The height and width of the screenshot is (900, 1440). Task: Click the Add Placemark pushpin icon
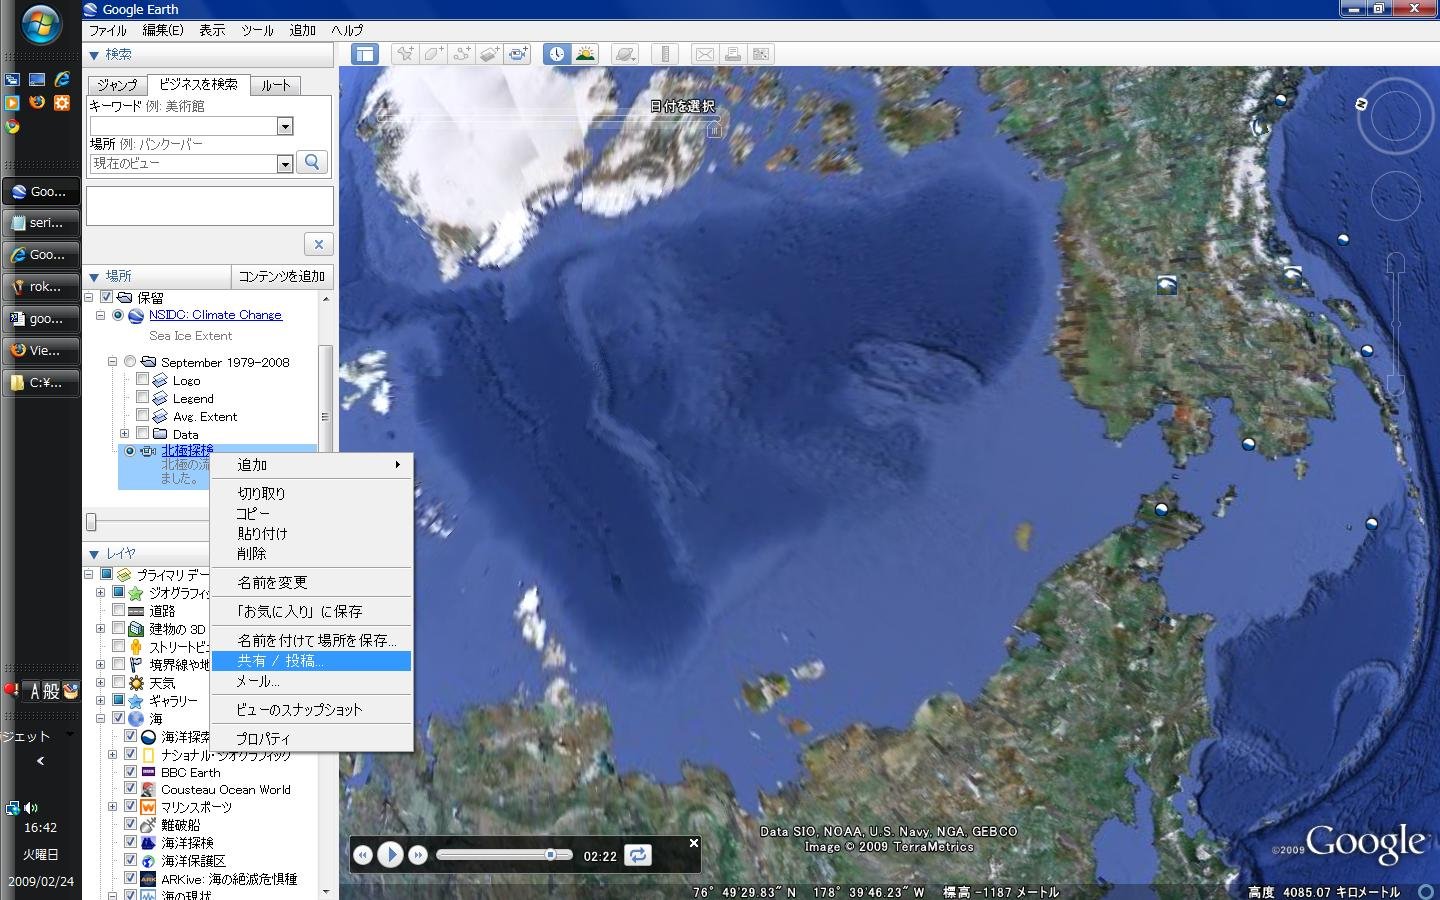coord(405,54)
